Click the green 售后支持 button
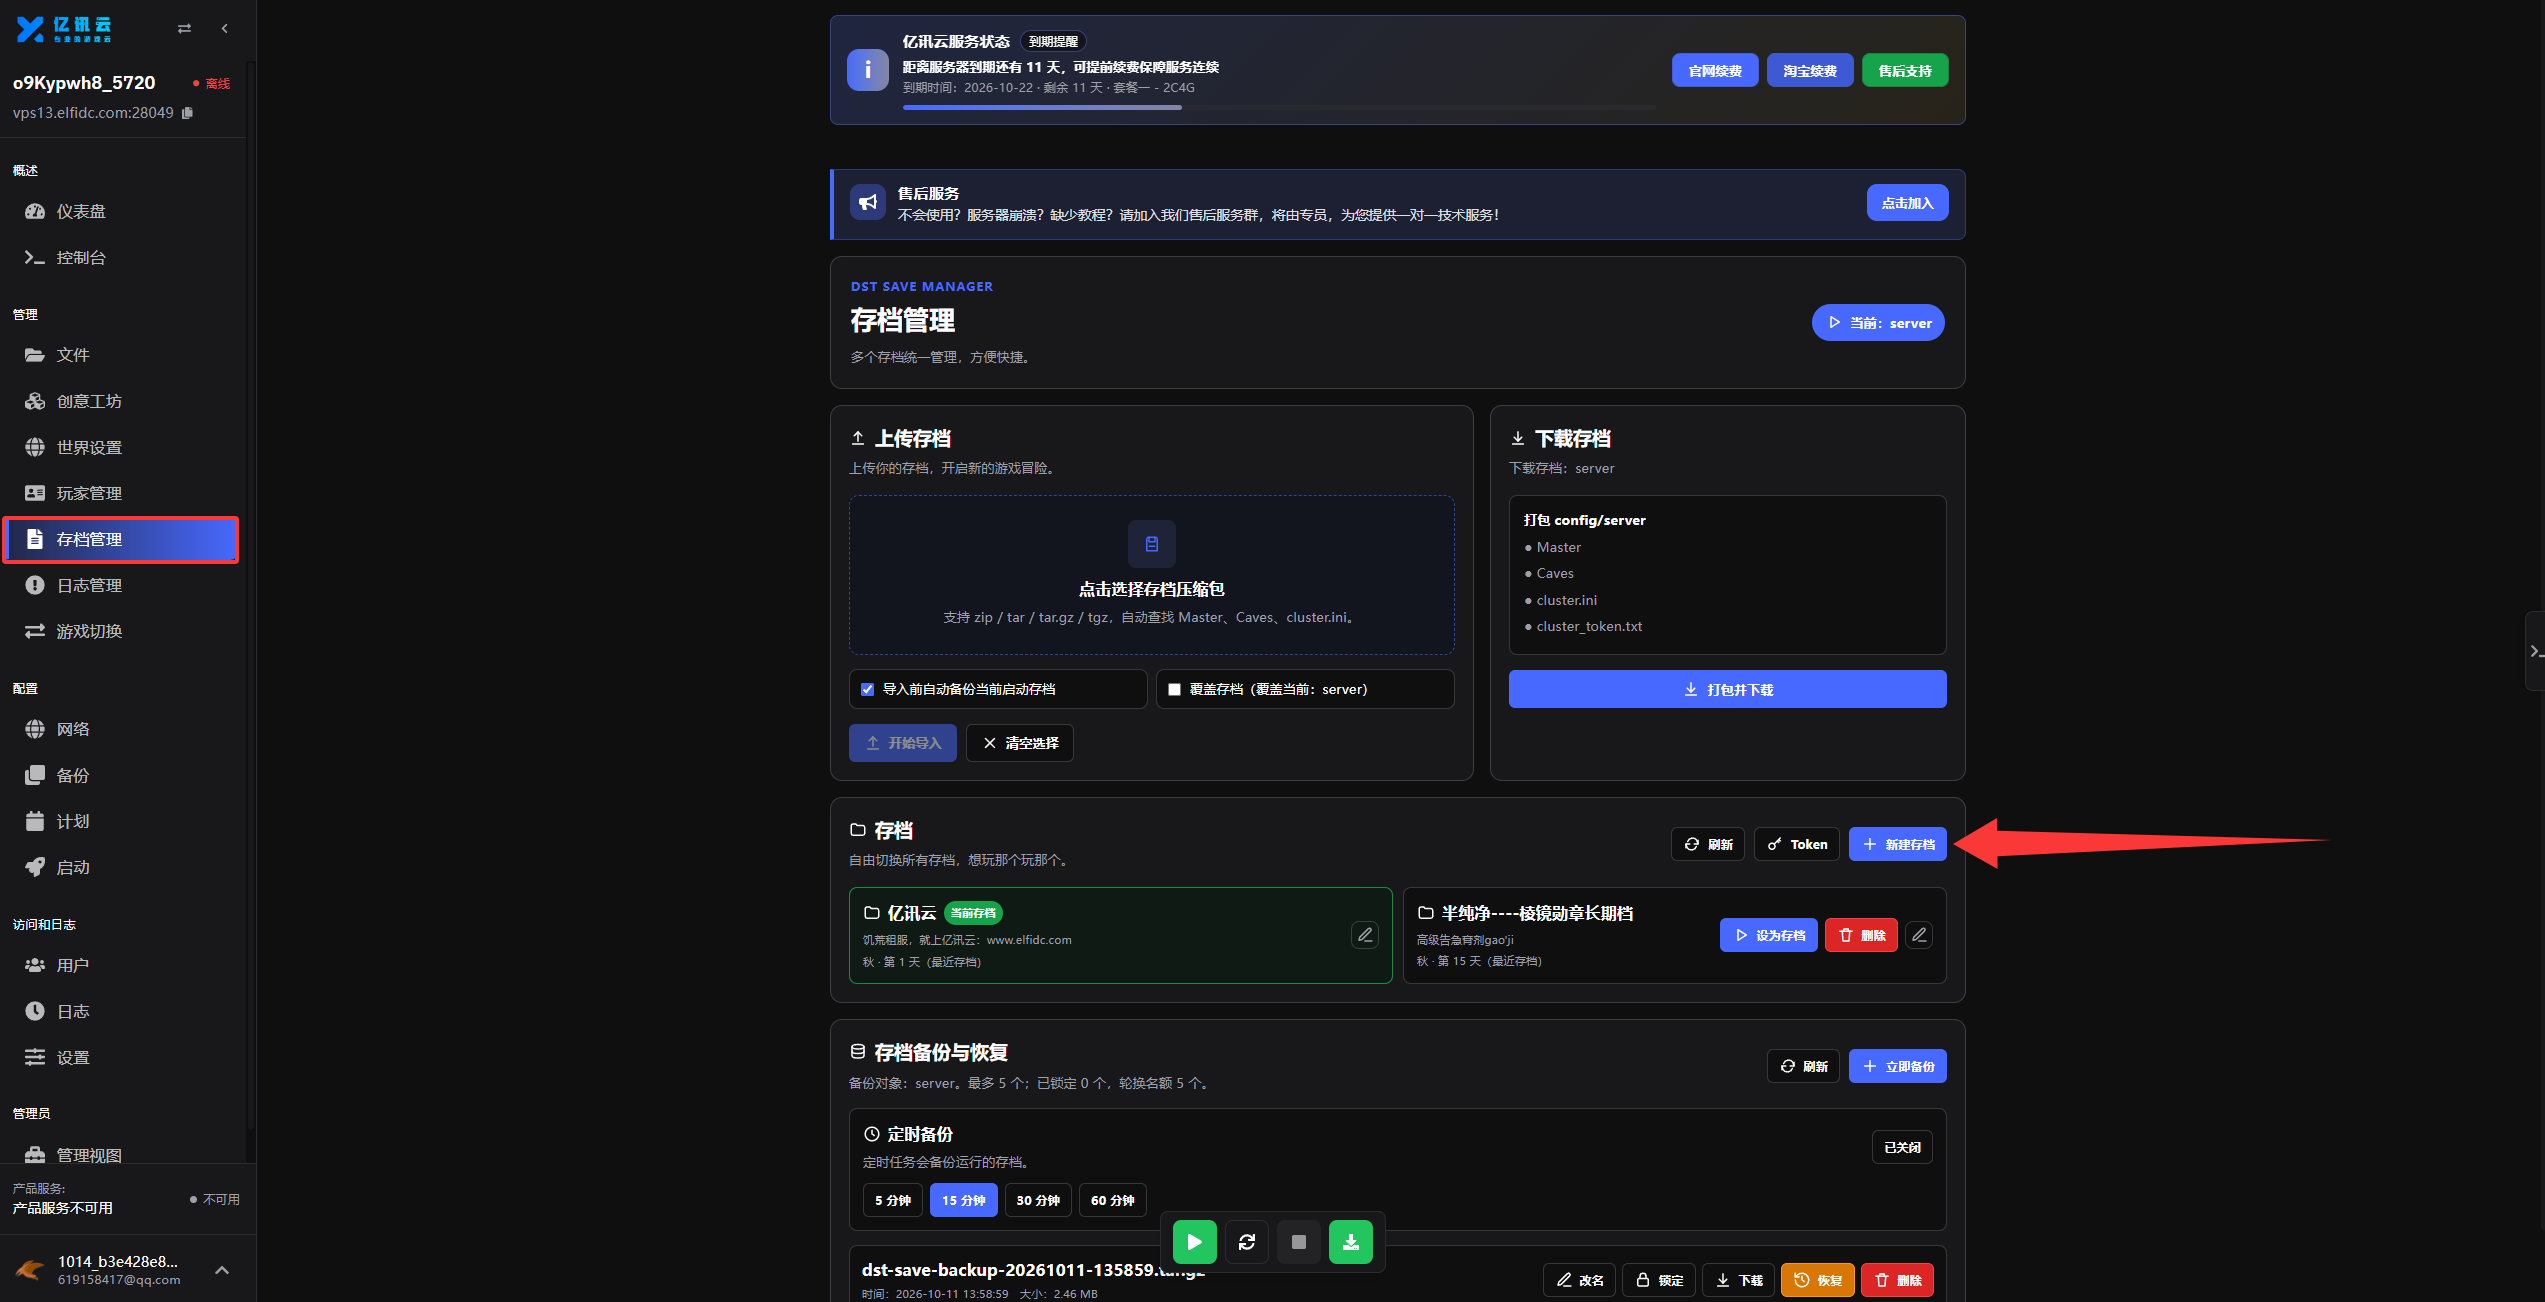This screenshot has height=1302, width=2545. tap(1905, 71)
